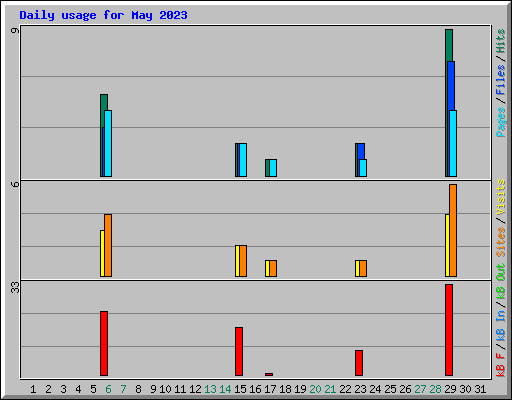The width and height of the screenshot is (512, 400).
Task: Click the cyan Pages bar for day 6
Action: (x=108, y=143)
